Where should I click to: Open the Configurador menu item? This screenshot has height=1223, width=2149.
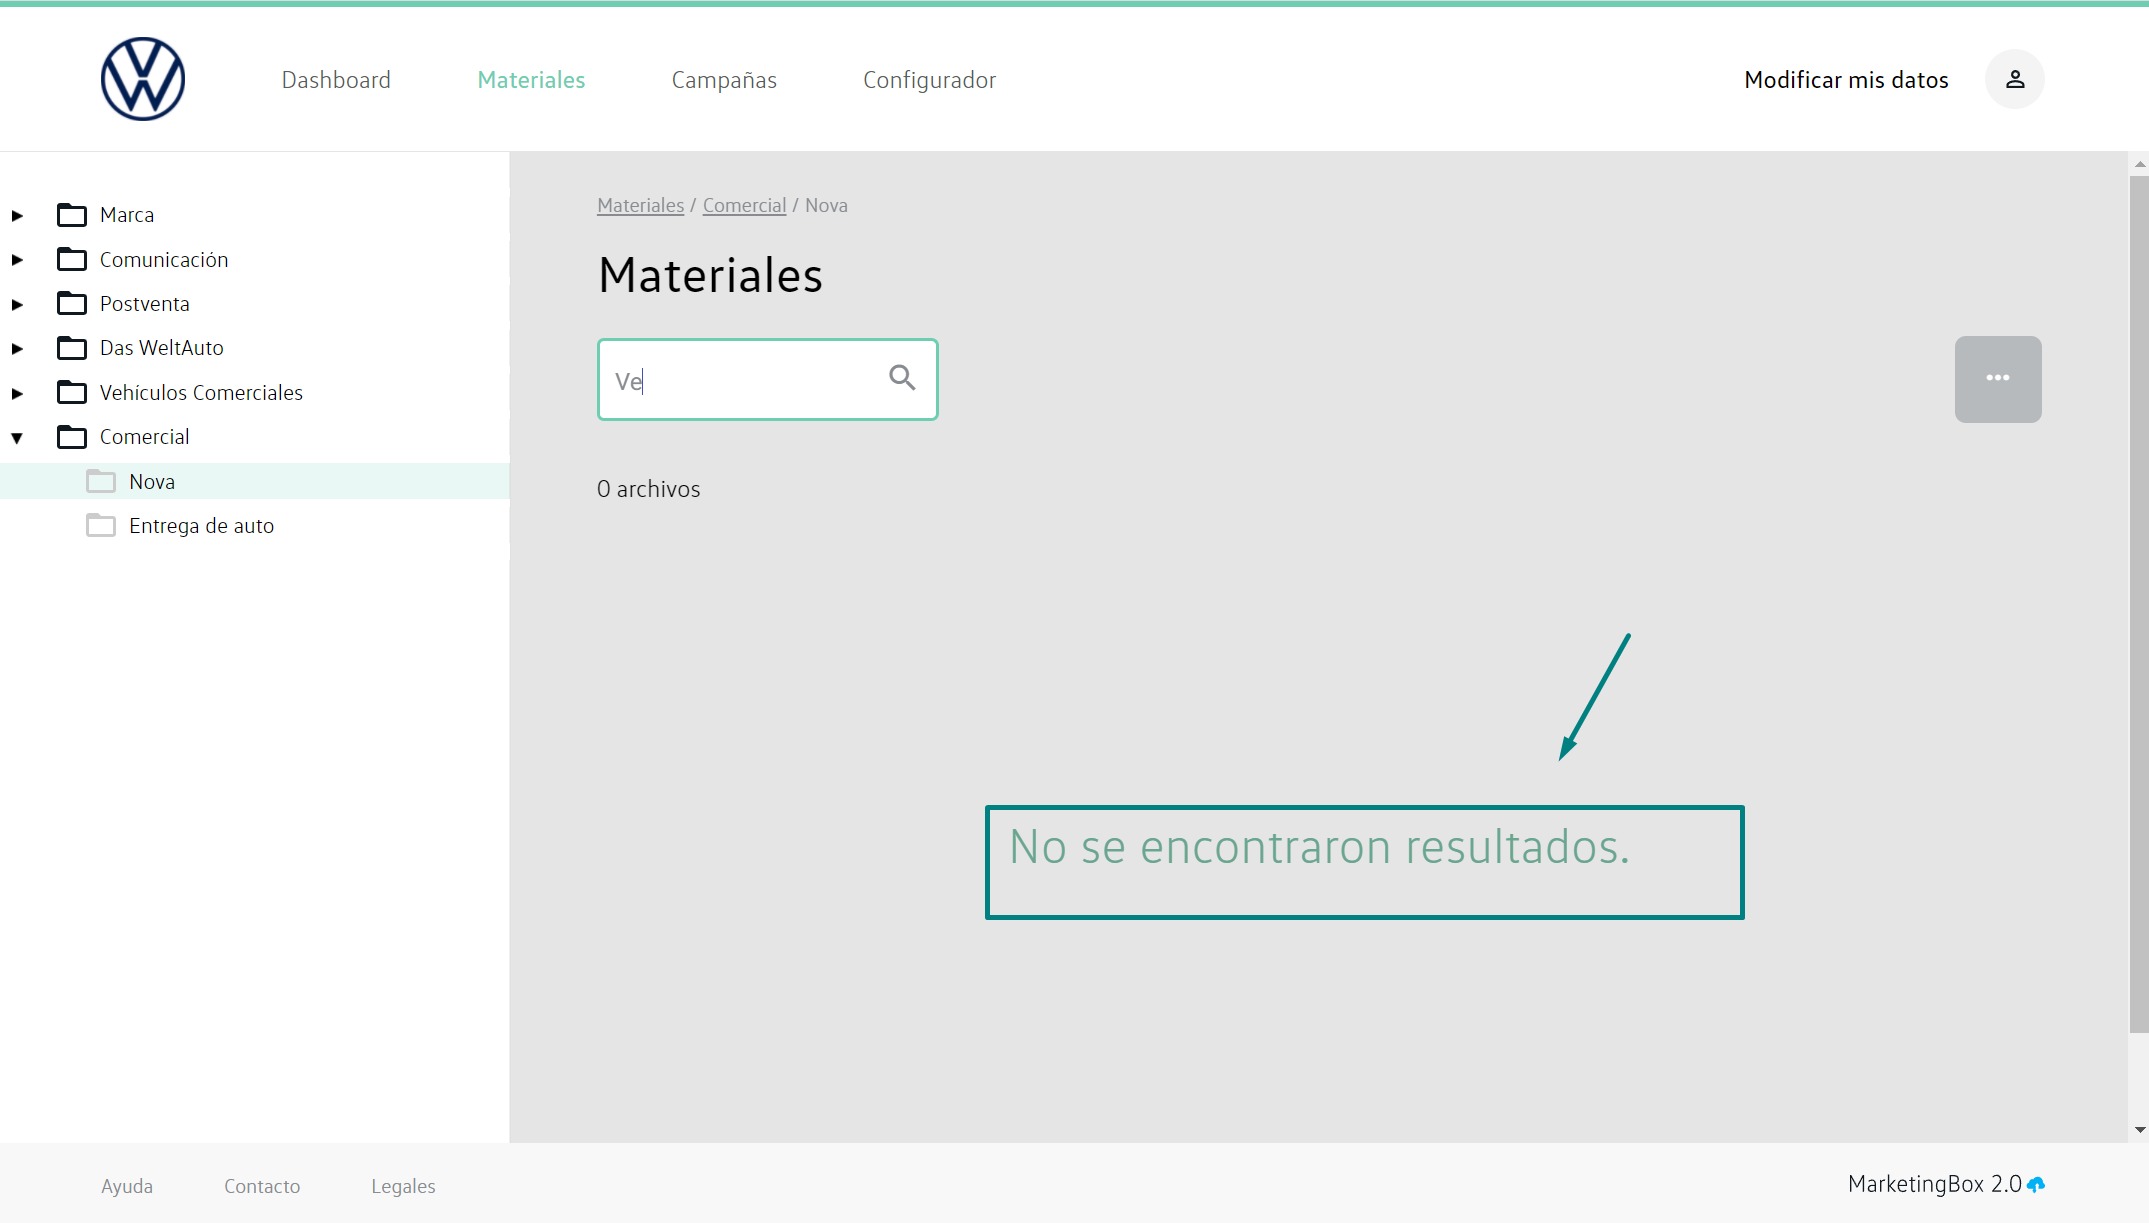(929, 80)
